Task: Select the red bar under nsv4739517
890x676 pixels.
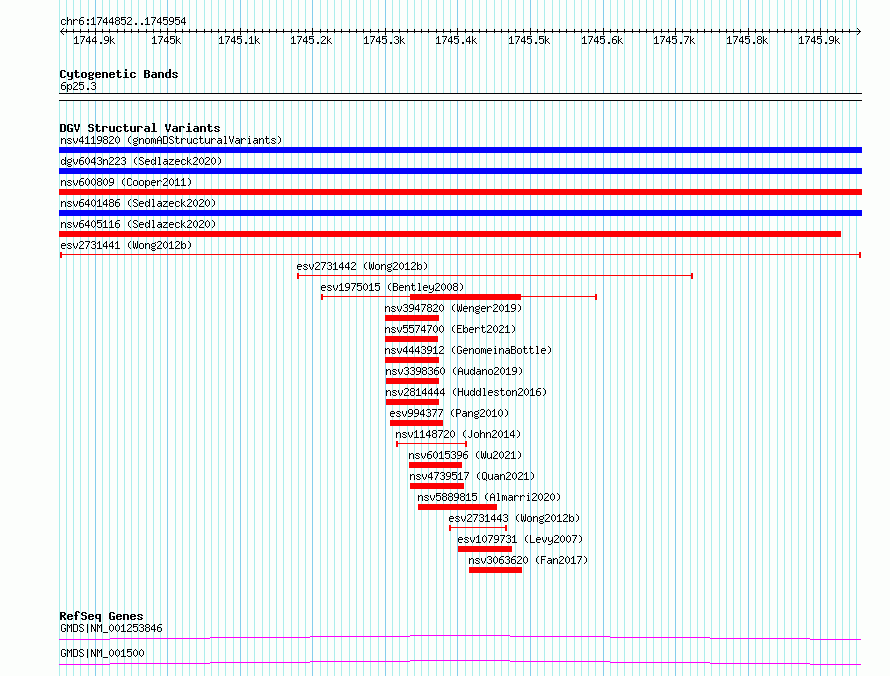Action: [x=437, y=486]
